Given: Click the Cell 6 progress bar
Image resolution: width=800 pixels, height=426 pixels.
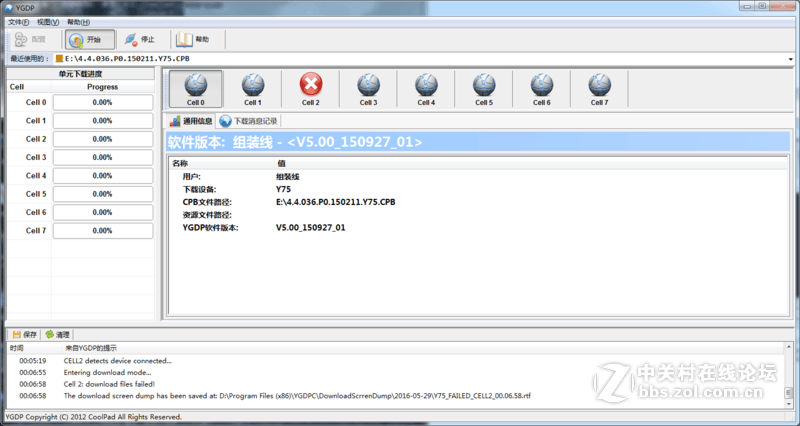Looking at the screenshot, I should 103,213.
